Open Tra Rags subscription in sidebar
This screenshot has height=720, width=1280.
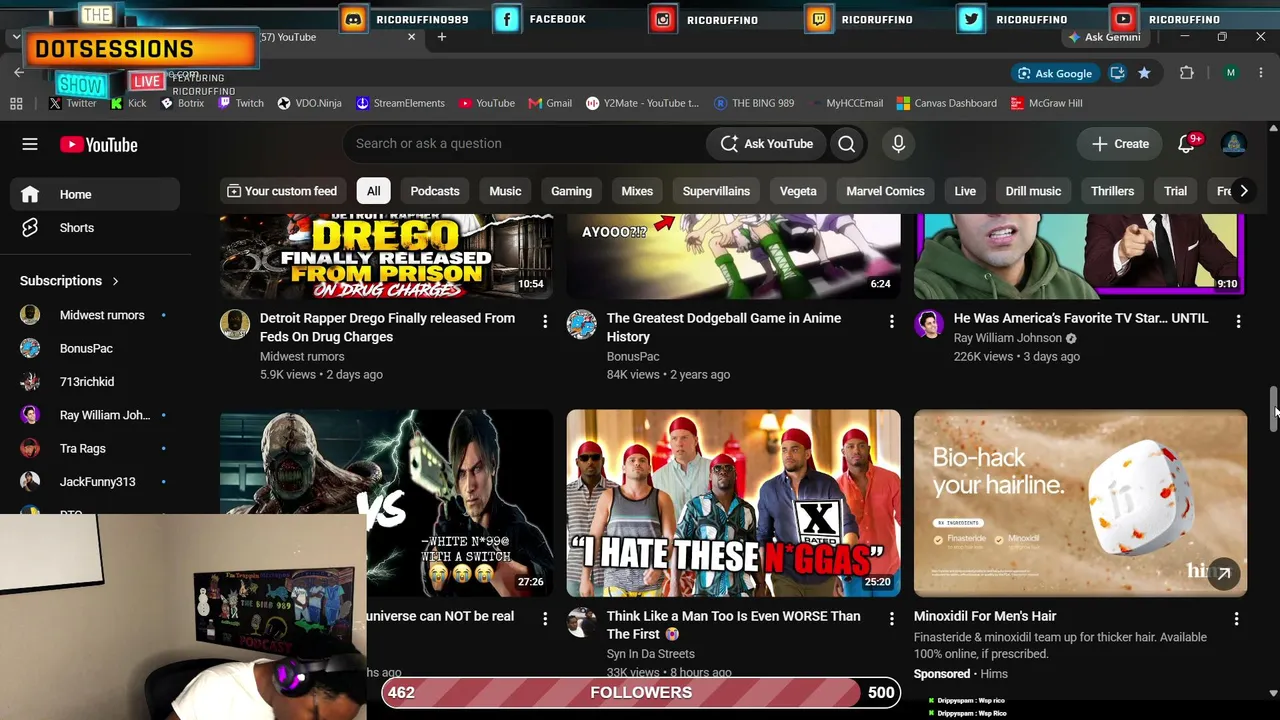tap(95, 449)
